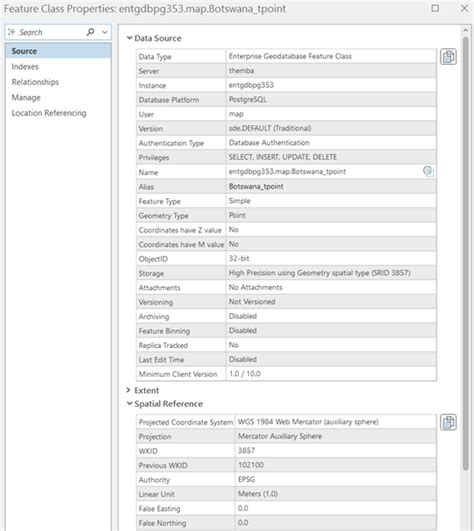Click the sparkle icon in search box
The height and width of the screenshot is (531, 474).
12,32
